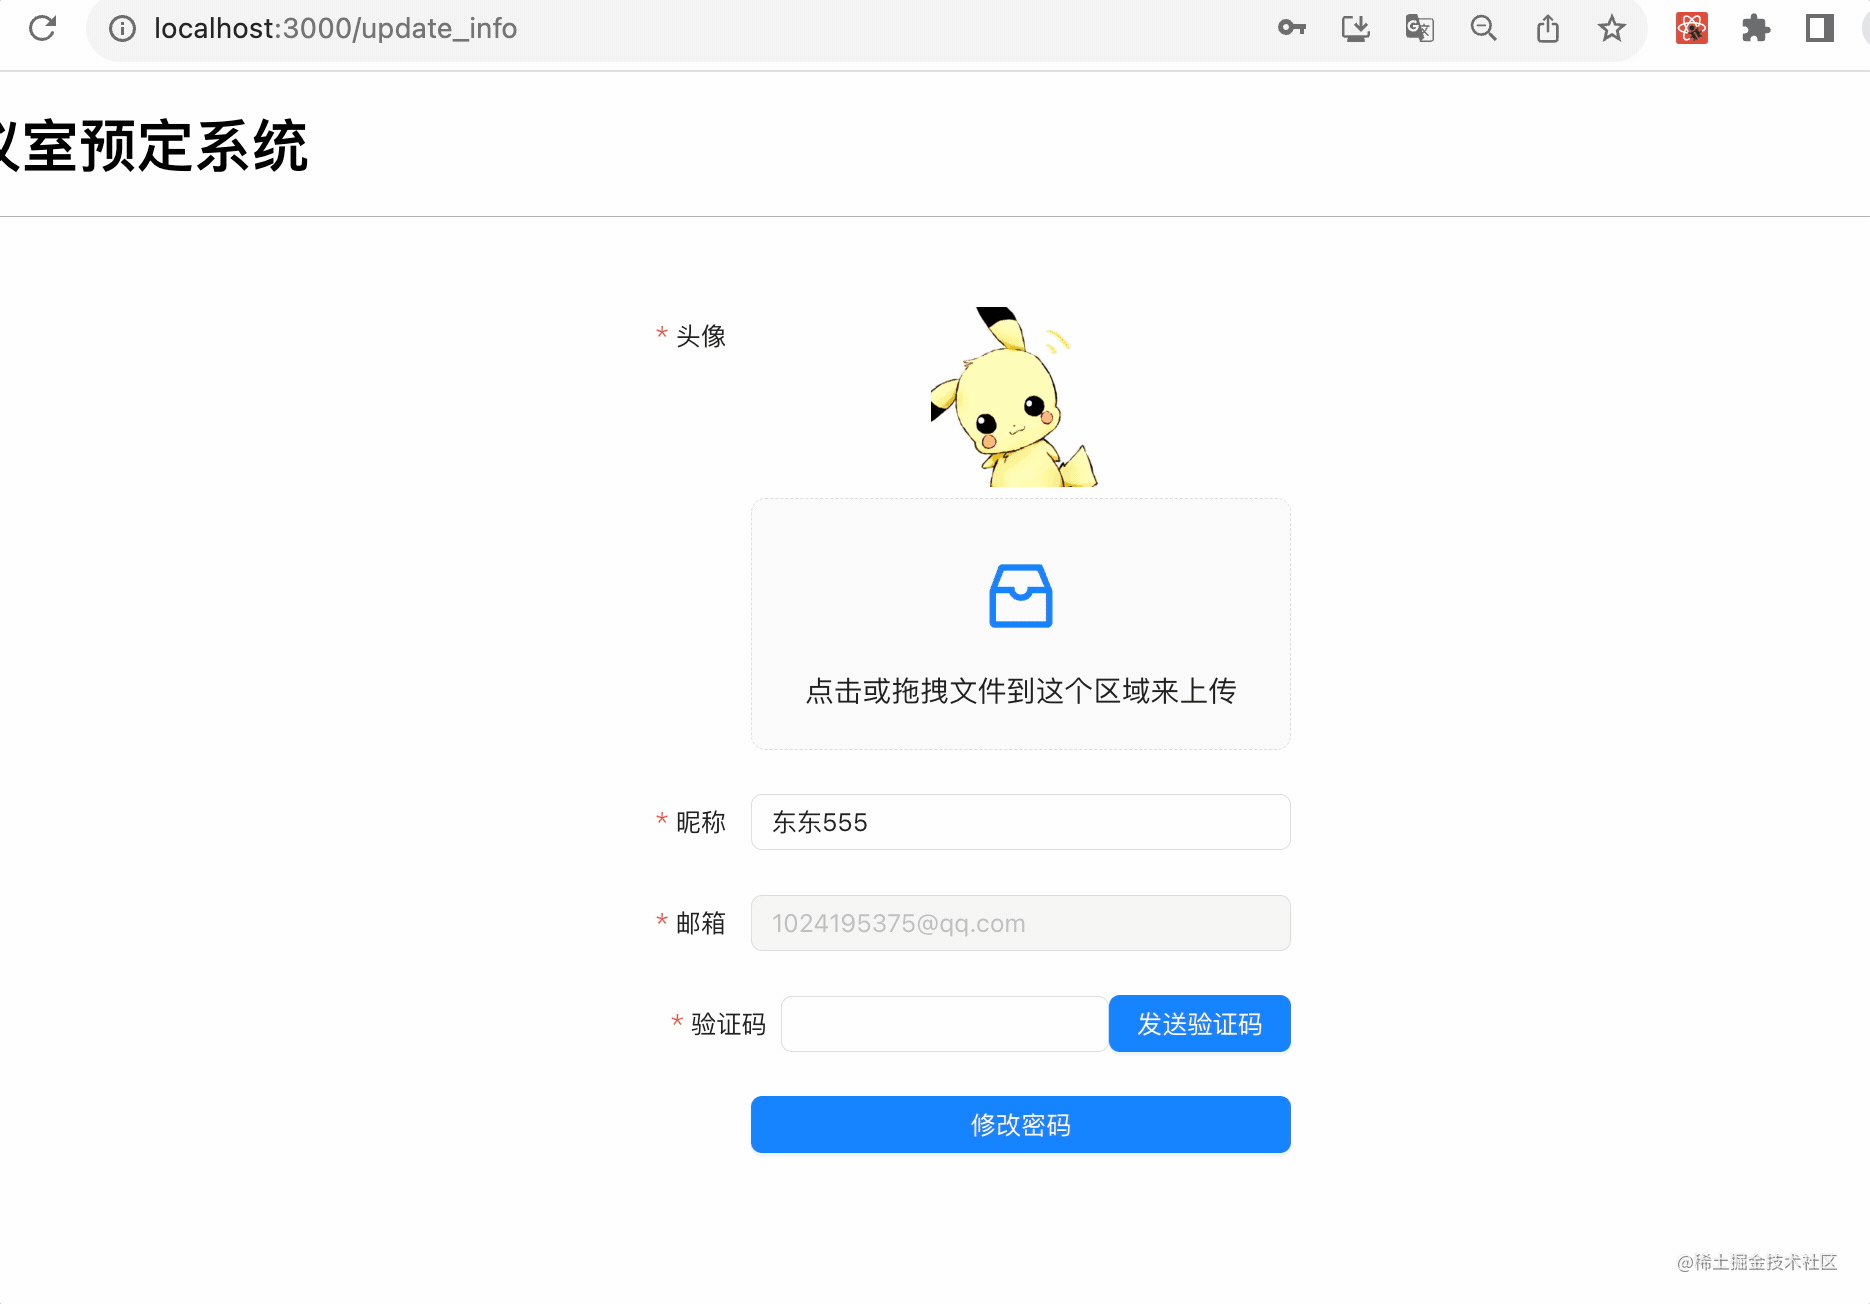1870x1304 pixels.
Task: Open the site information icon
Action: click(x=122, y=29)
